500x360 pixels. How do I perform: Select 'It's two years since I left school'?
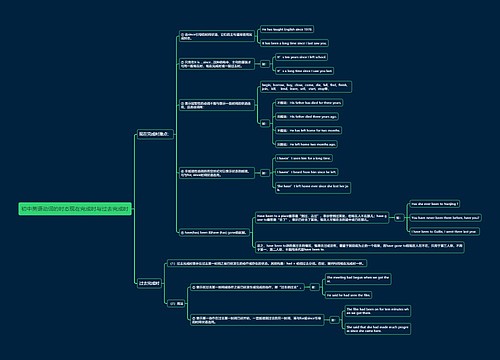click(301, 57)
